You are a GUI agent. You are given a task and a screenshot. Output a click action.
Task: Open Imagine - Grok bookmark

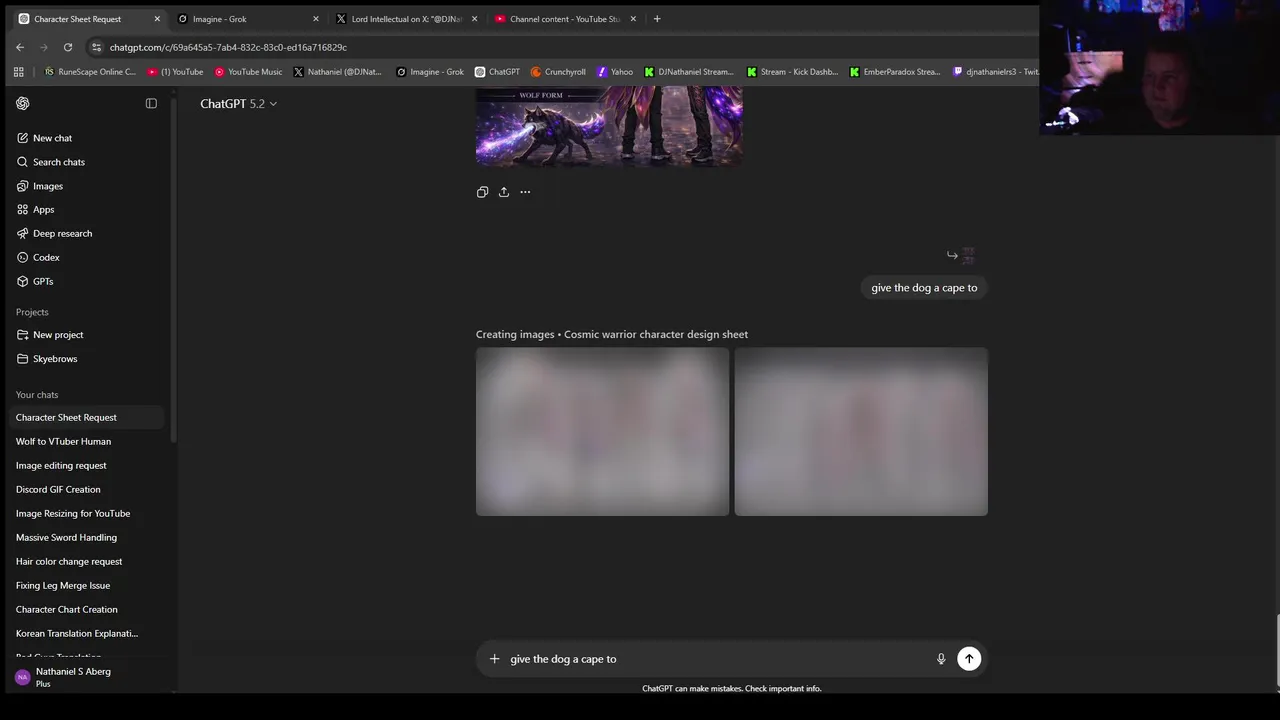coord(430,72)
